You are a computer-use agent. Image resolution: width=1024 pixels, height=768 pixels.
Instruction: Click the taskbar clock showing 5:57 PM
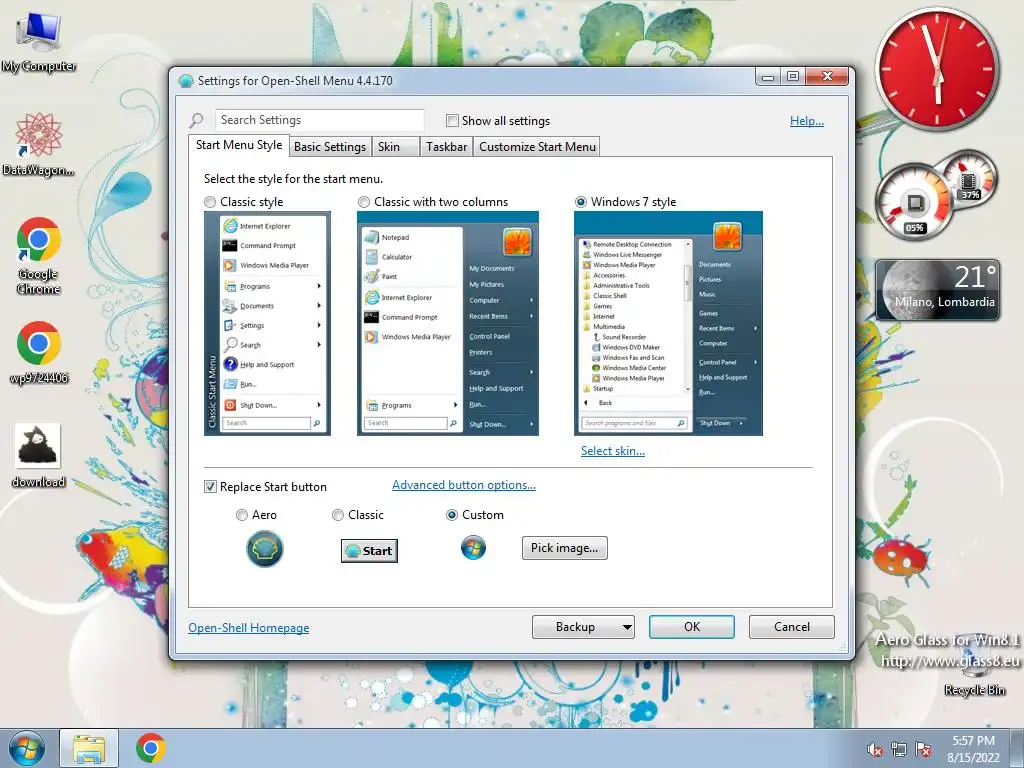point(973,749)
